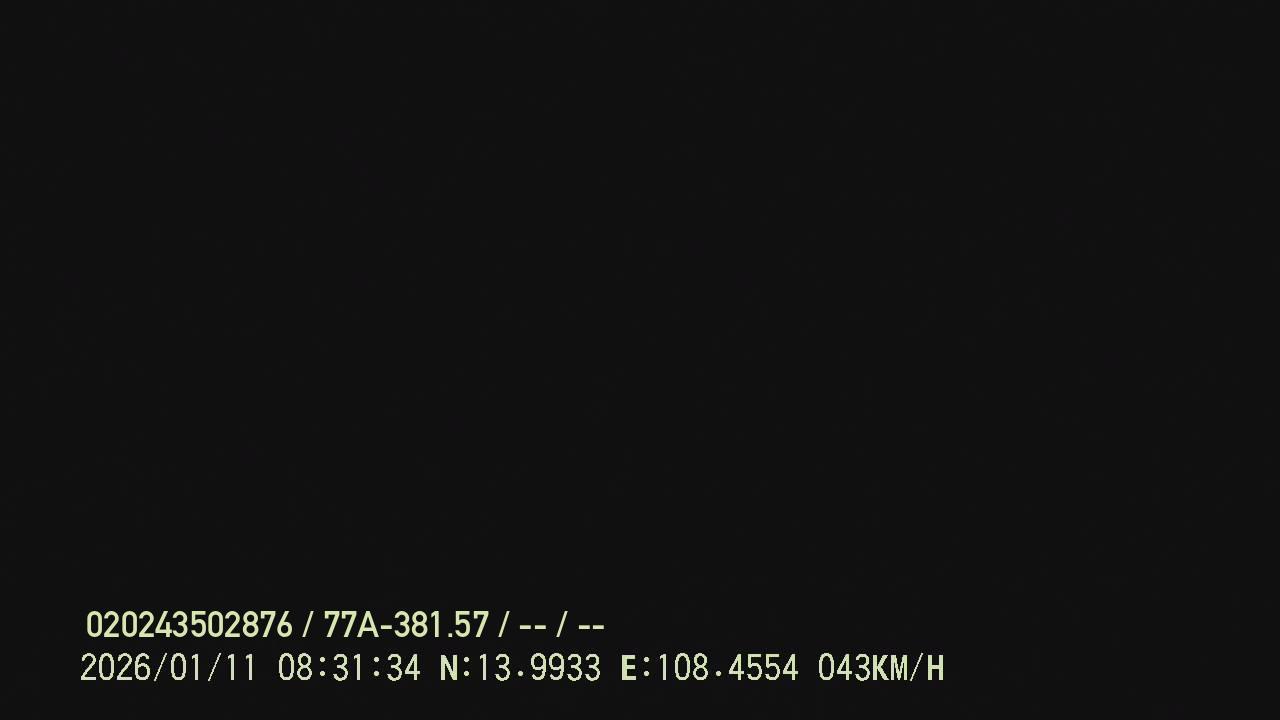Click the slash after the plate number
Image resolution: width=1280 pixels, height=720 pixels.
pos(504,626)
